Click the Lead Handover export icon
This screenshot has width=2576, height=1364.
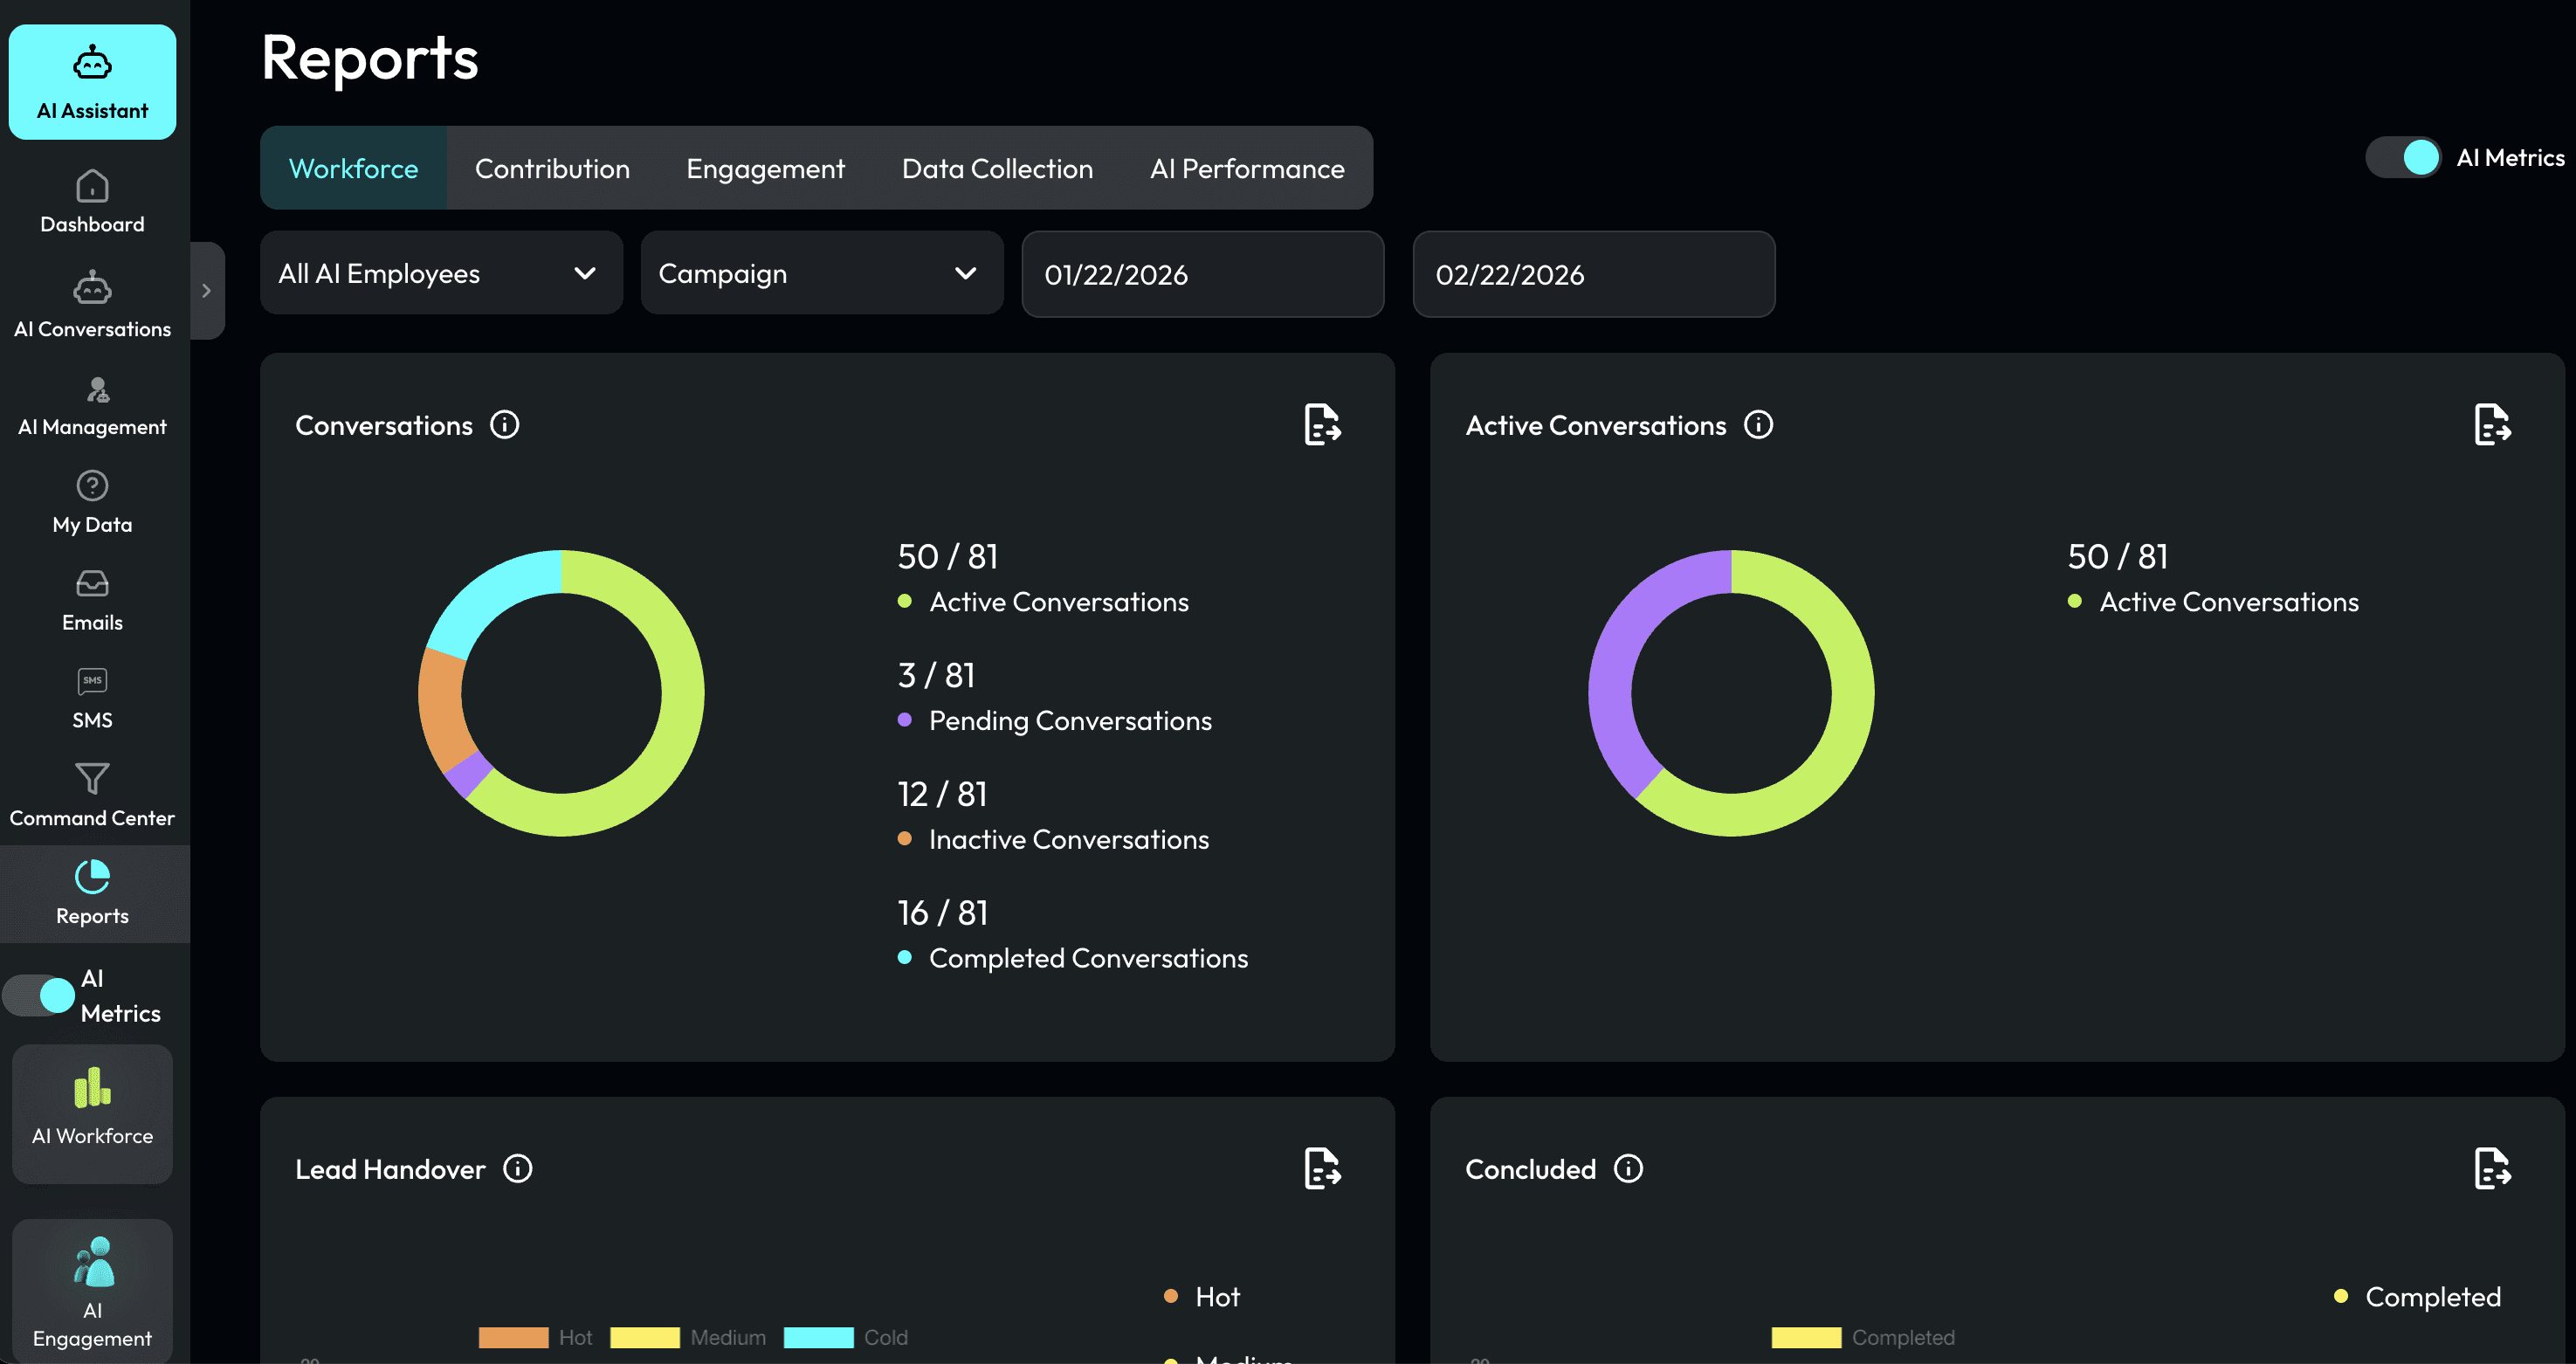1322,1168
